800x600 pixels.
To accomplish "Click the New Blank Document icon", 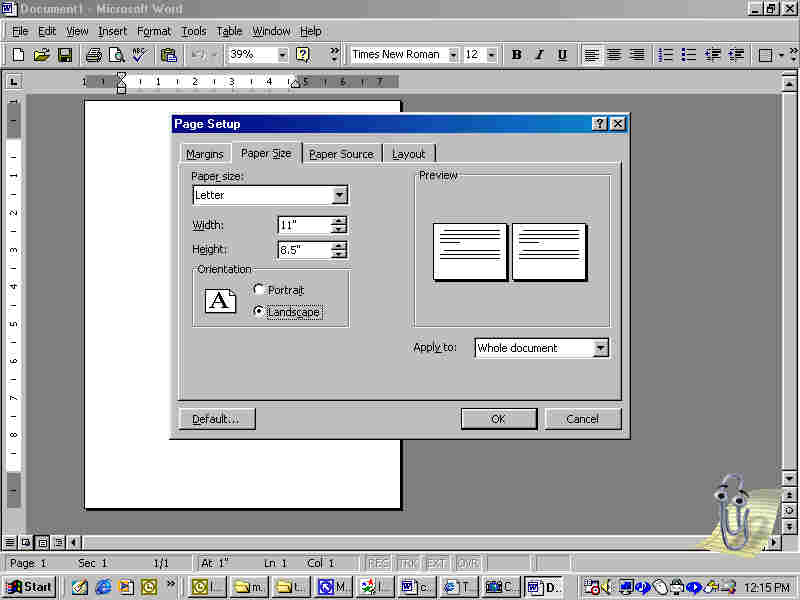I will [x=18, y=55].
